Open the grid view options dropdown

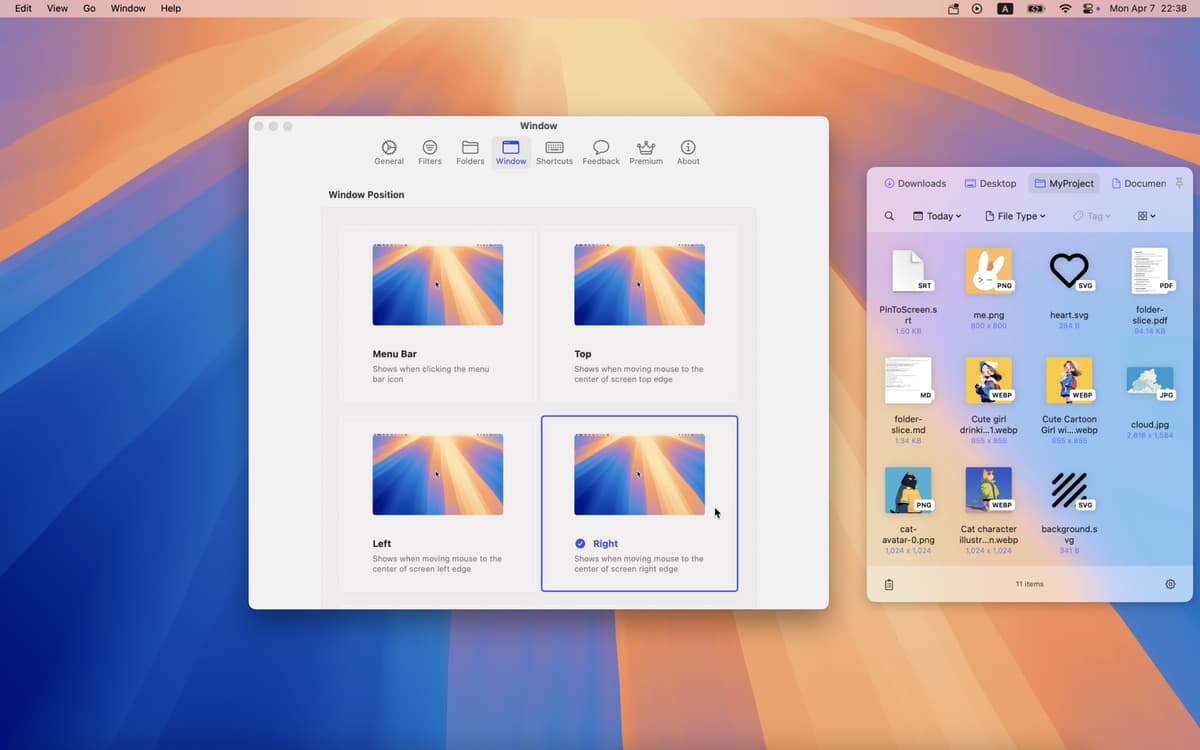coord(1146,216)
